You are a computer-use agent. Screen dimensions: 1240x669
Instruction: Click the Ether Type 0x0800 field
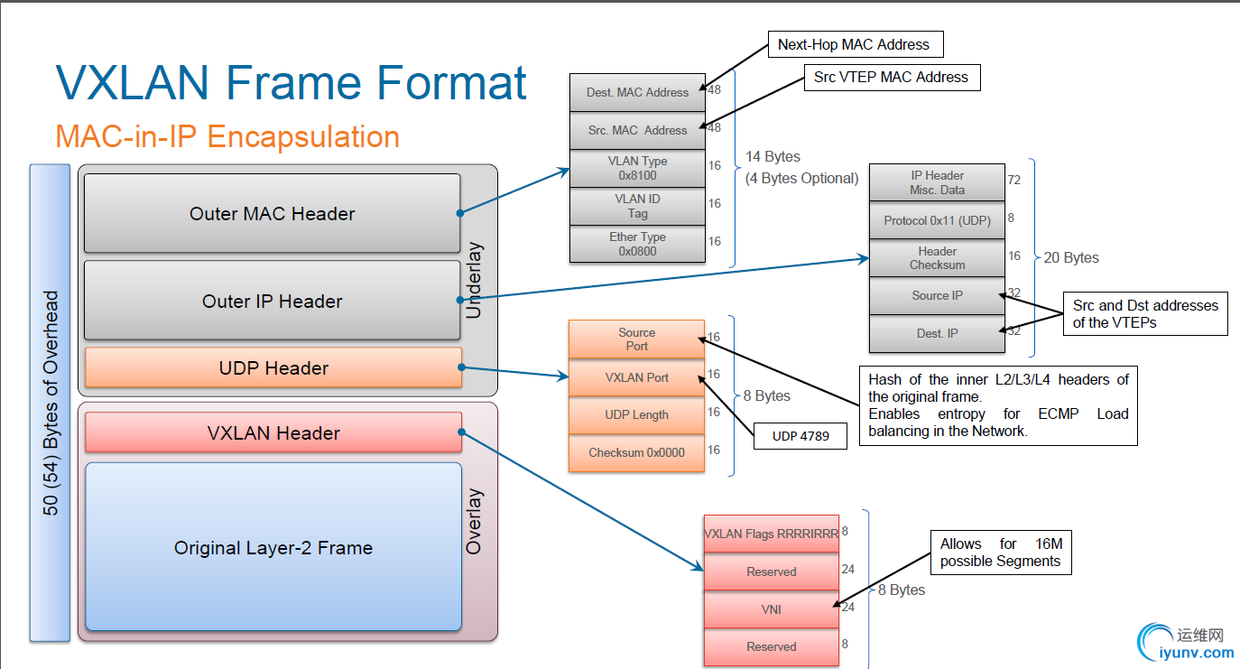pos(637,244)
